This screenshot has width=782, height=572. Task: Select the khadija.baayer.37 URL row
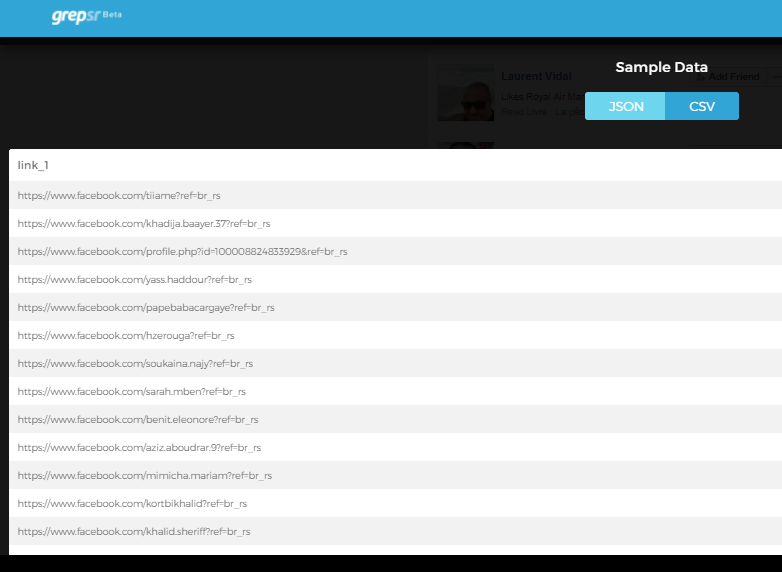click(395, 223)
